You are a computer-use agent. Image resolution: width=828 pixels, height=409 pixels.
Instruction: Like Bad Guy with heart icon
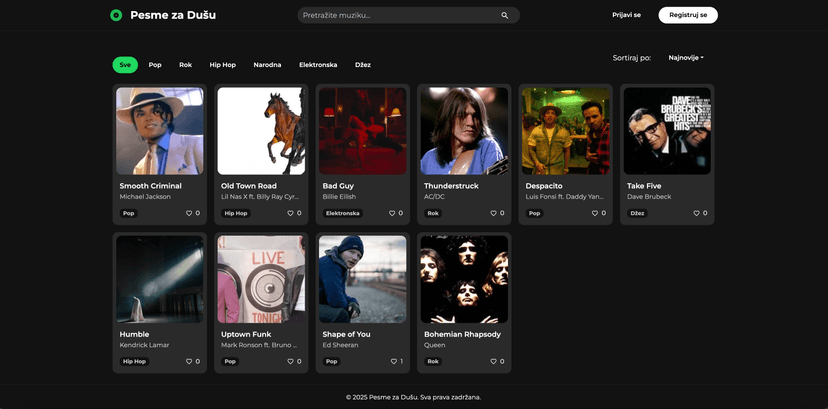point(392,213)
